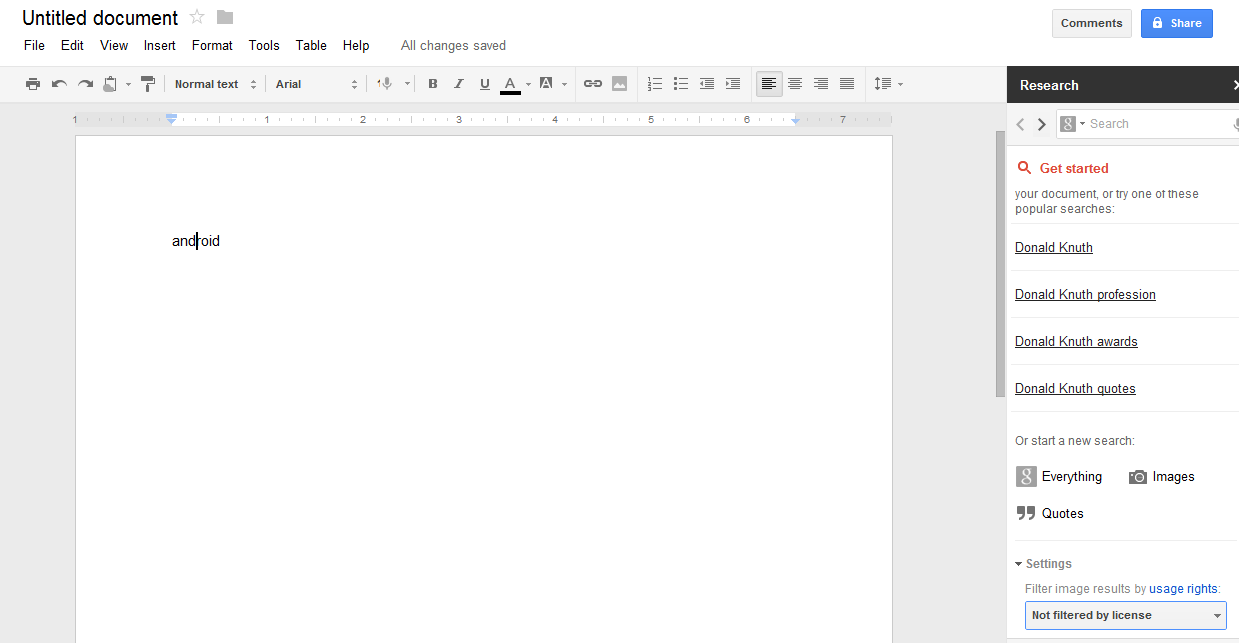1239x643 pixels.
Task: Open the Edit menu
Action: tap(72, 45)
